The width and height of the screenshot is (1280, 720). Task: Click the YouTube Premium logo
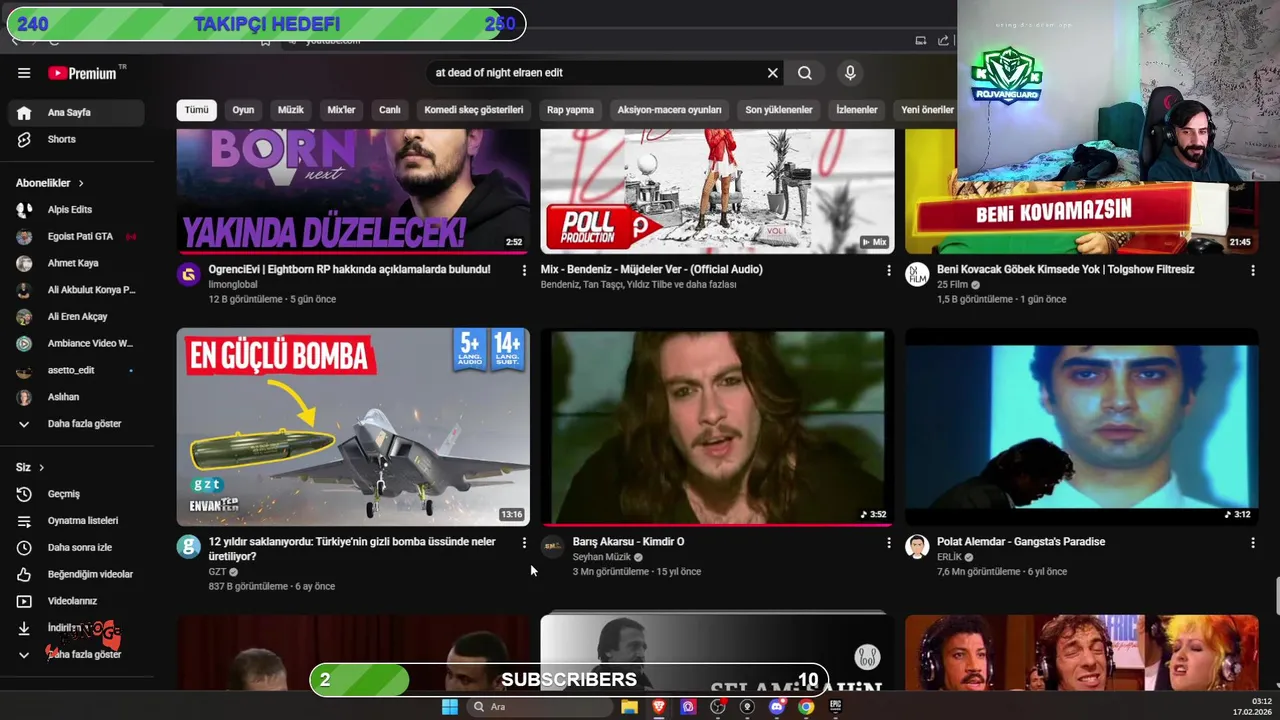point(85,73)
